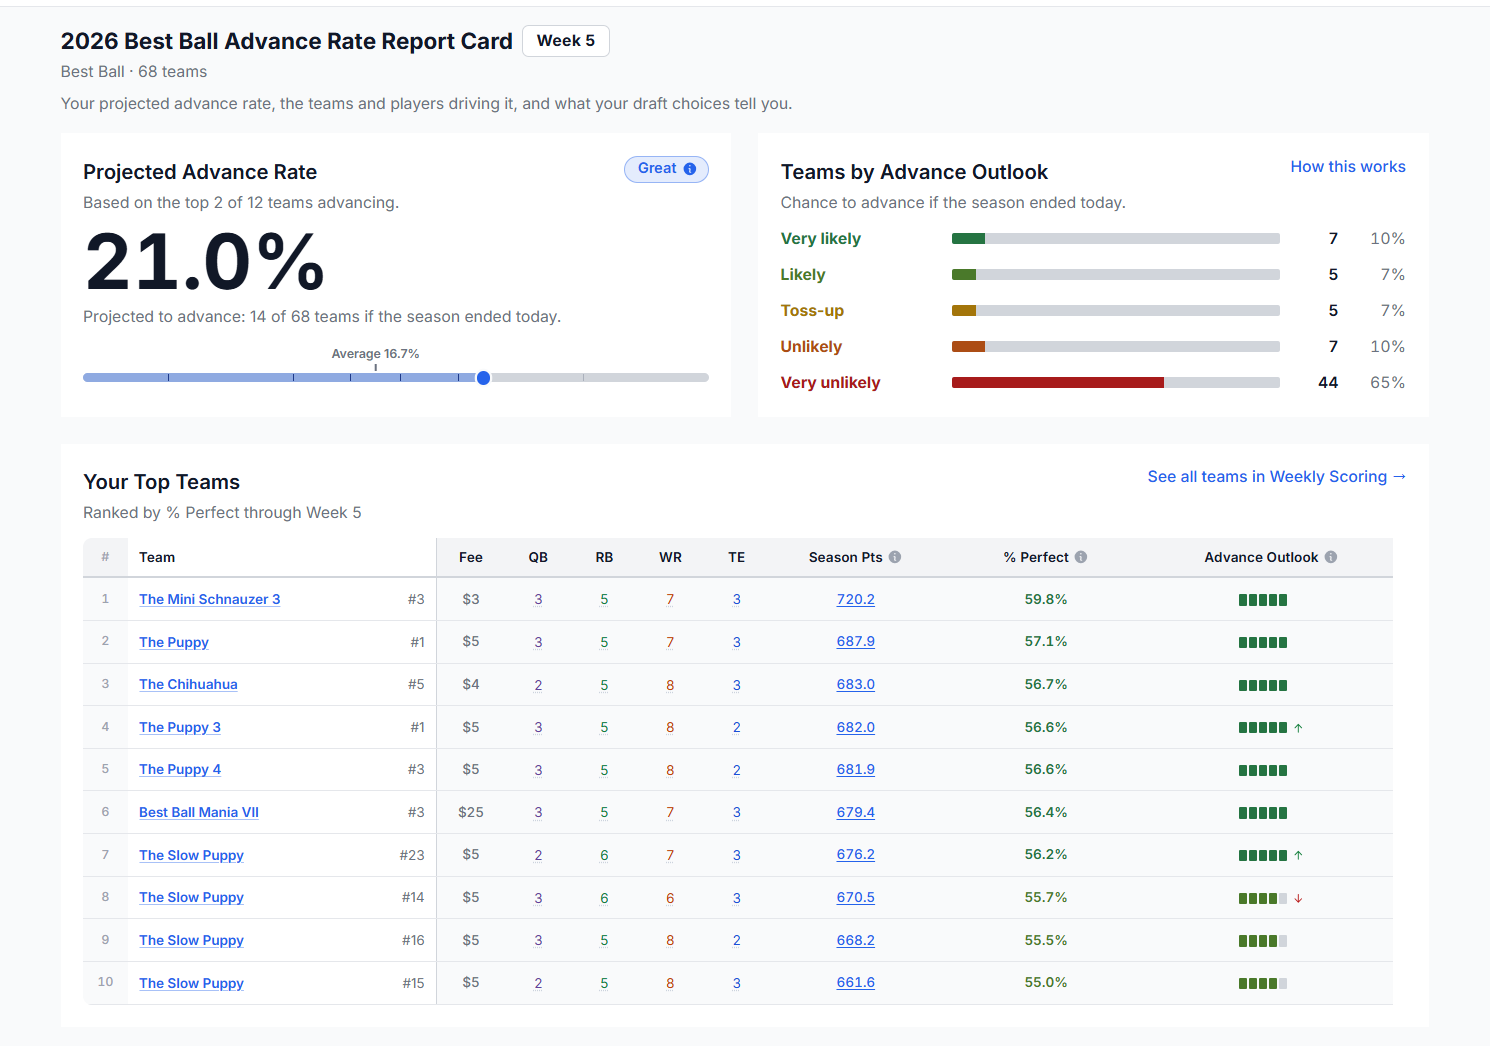The width and height of the screenshot is (1490, 1046).
Task: Click the $25 fee cell
Action: (471, 812)
